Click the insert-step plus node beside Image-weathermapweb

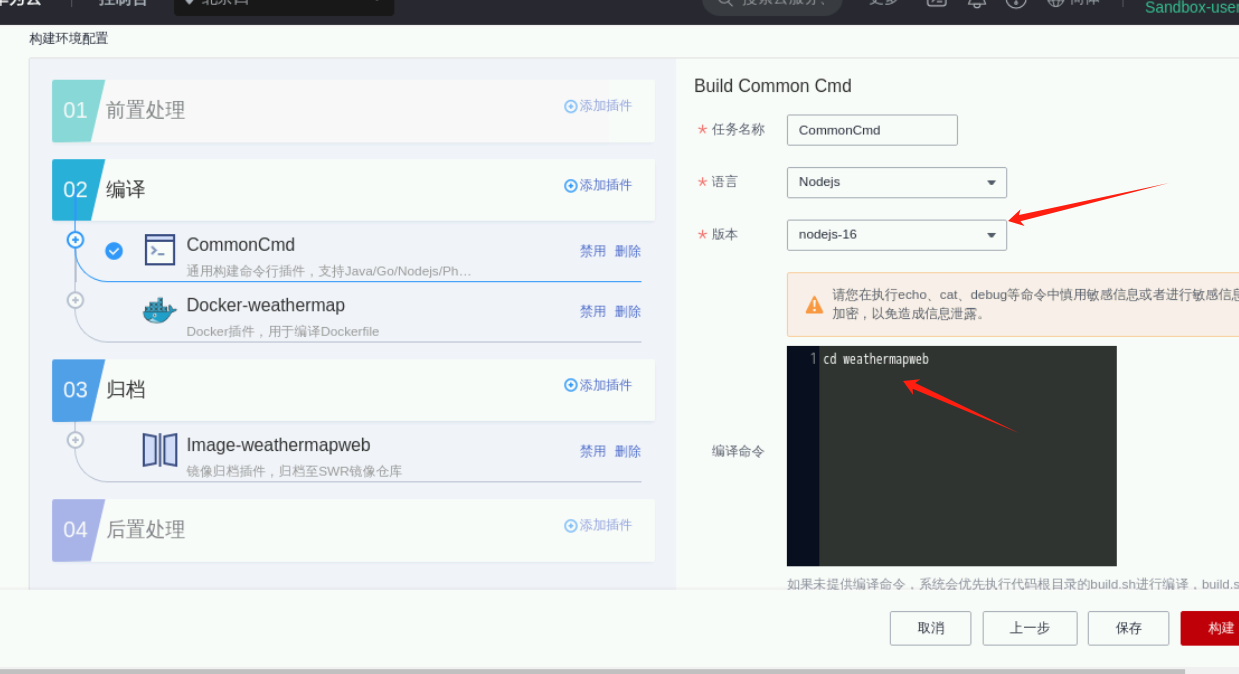coord(75,439)
